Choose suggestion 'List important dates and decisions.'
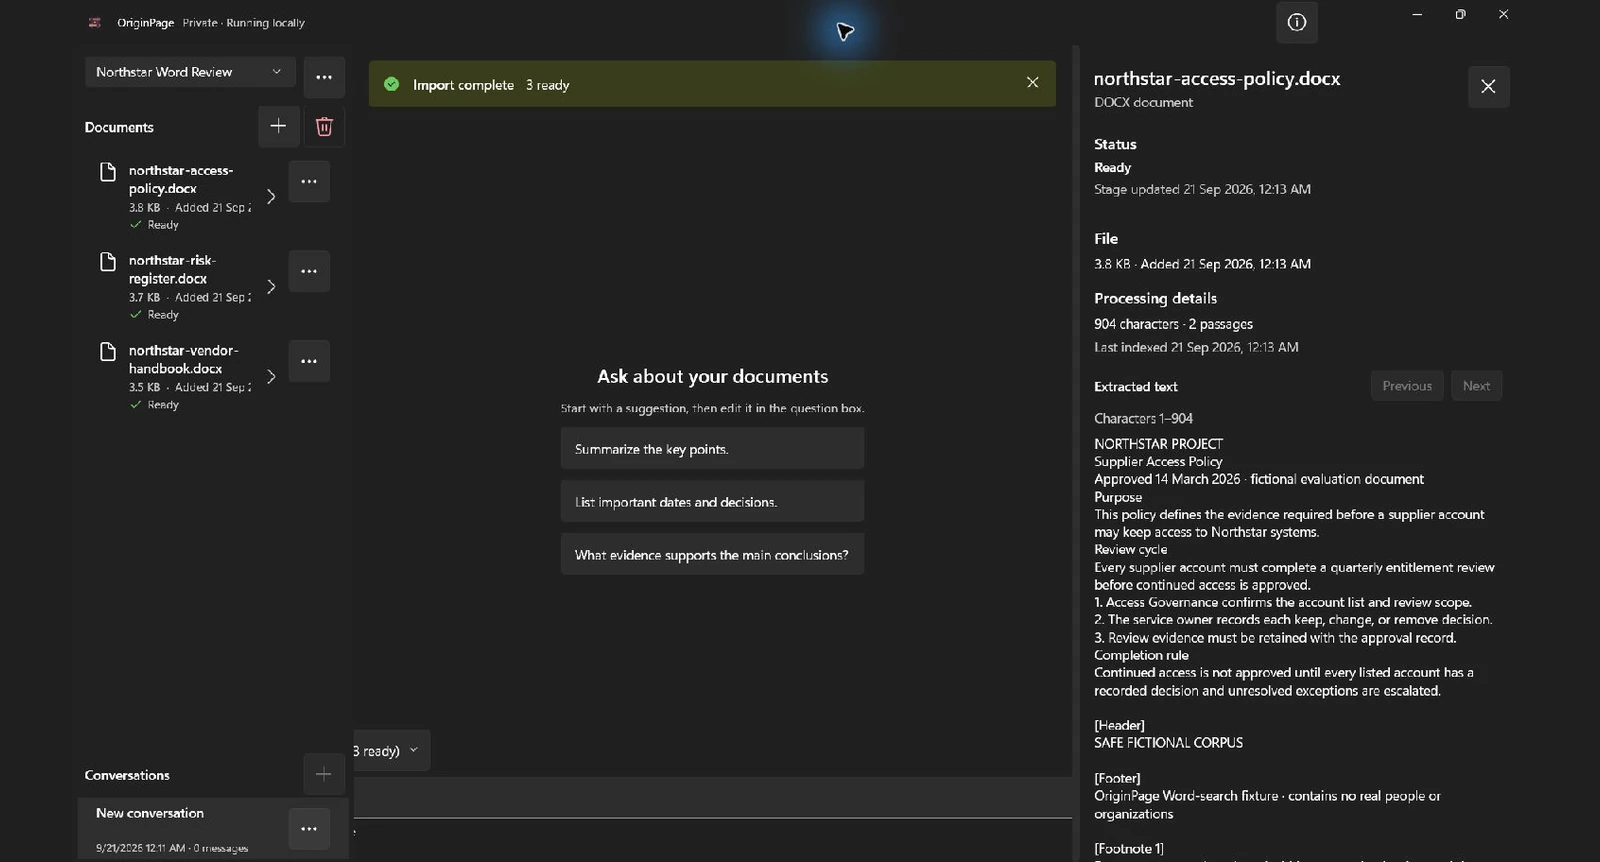The image size is (1600, 862). click(x=712, y=502)
